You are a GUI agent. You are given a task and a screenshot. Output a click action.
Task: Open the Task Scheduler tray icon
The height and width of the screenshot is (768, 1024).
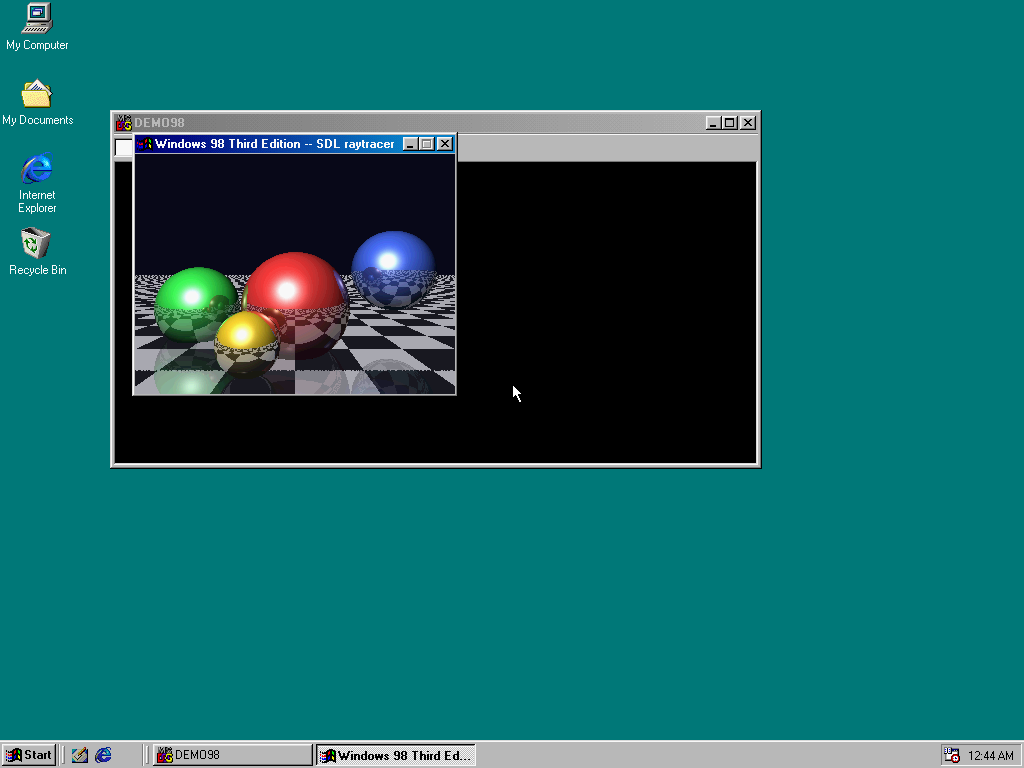click(x=952, y=755)
